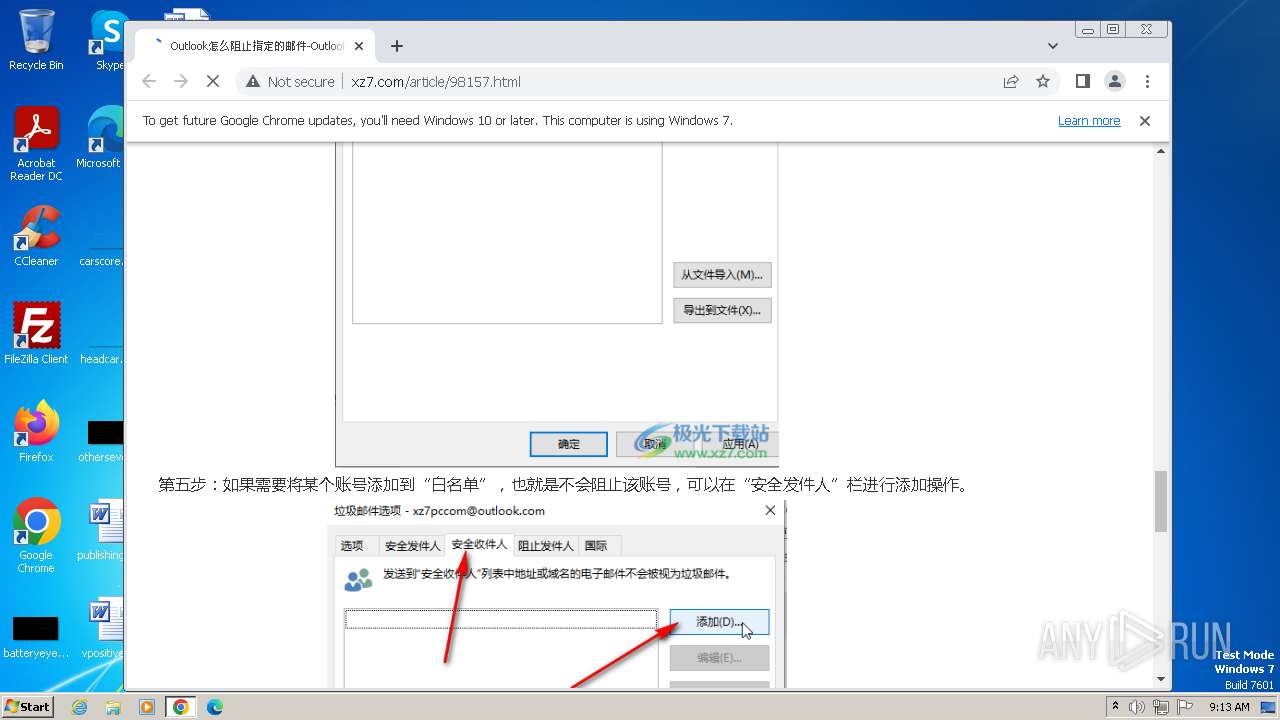This screenshot has width=1280, height=720.
Task: Go forward in Chrome
Action: click(181, 81)
